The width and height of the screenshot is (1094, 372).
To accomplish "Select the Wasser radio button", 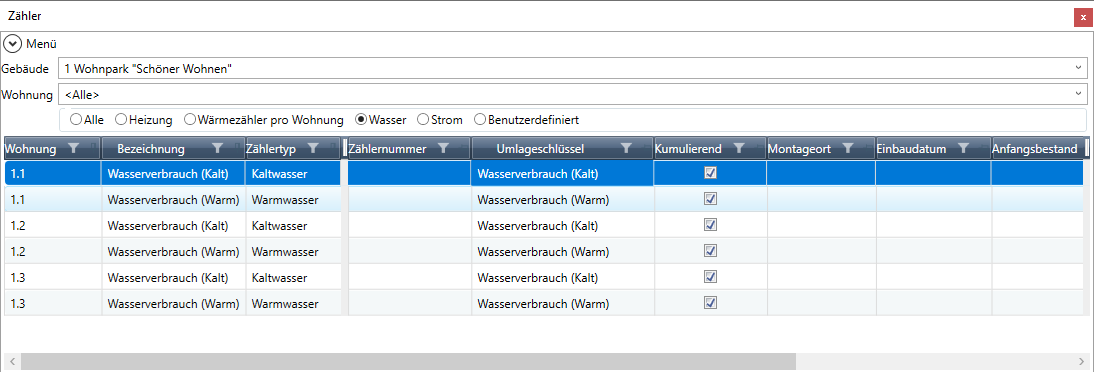I will (x=361, y=120).
